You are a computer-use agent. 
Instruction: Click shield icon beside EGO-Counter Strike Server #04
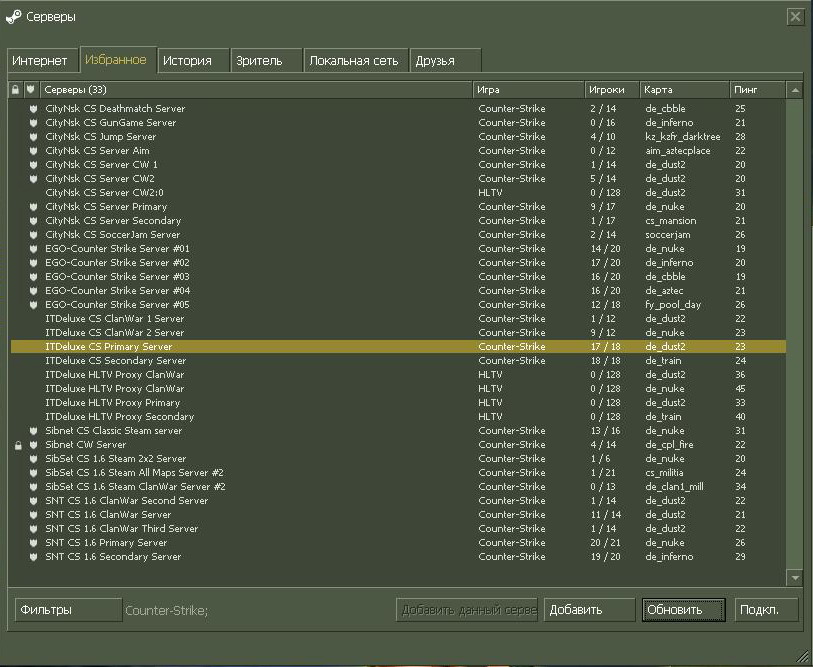click(x=34, y=291)
